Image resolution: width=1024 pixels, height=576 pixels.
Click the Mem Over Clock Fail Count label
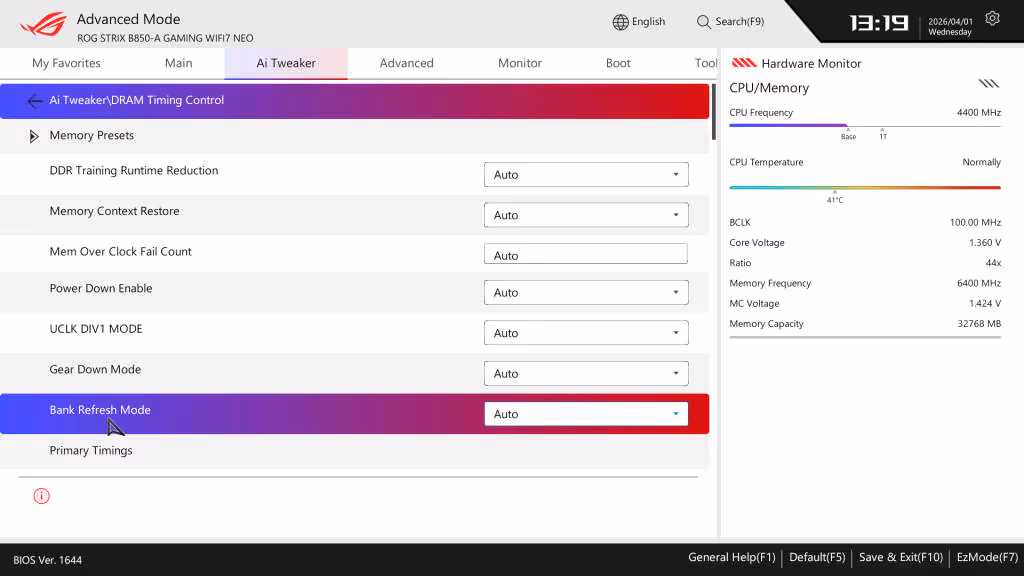pyautogui.click(x=120, y=252)
